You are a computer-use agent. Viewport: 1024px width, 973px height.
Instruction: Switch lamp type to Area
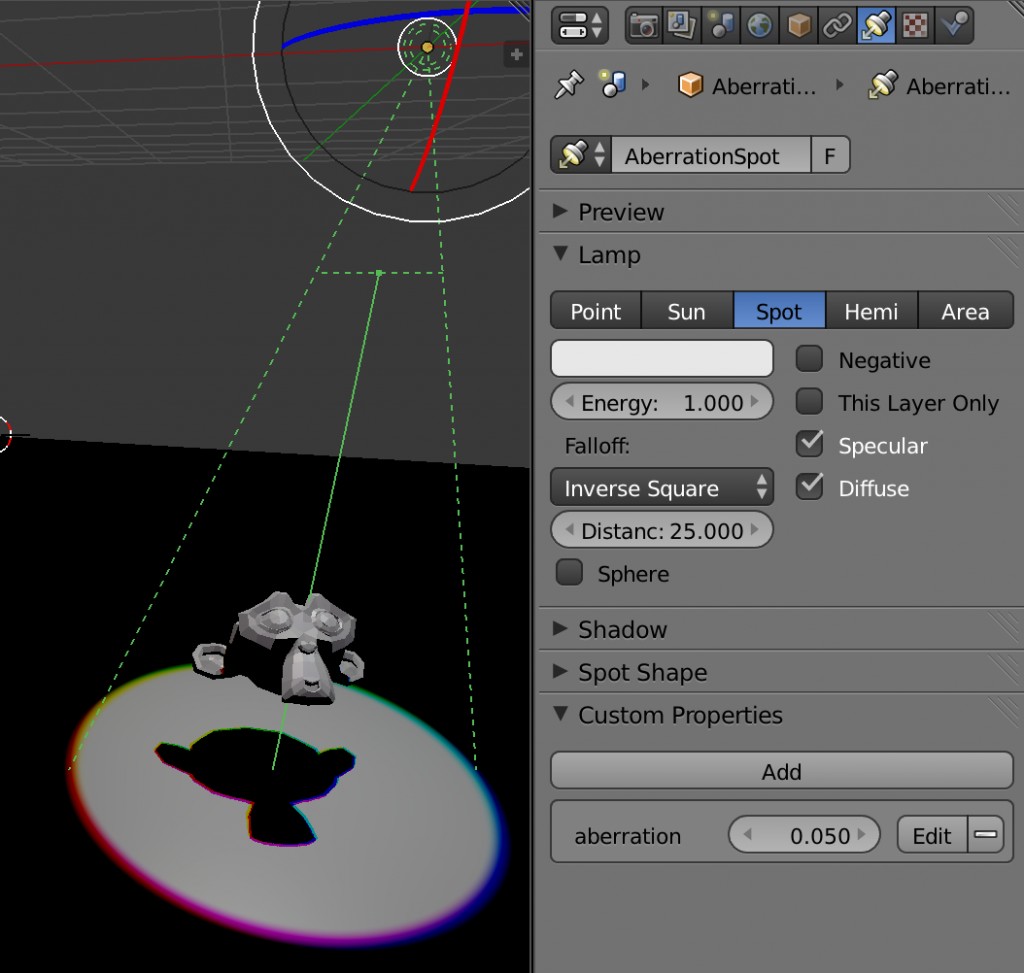(x=965, y=311)
